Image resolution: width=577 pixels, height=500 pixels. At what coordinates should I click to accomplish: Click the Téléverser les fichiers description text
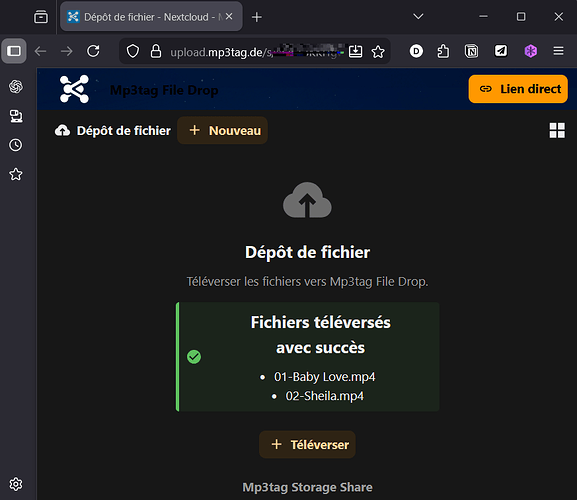(x=307, y=281)
